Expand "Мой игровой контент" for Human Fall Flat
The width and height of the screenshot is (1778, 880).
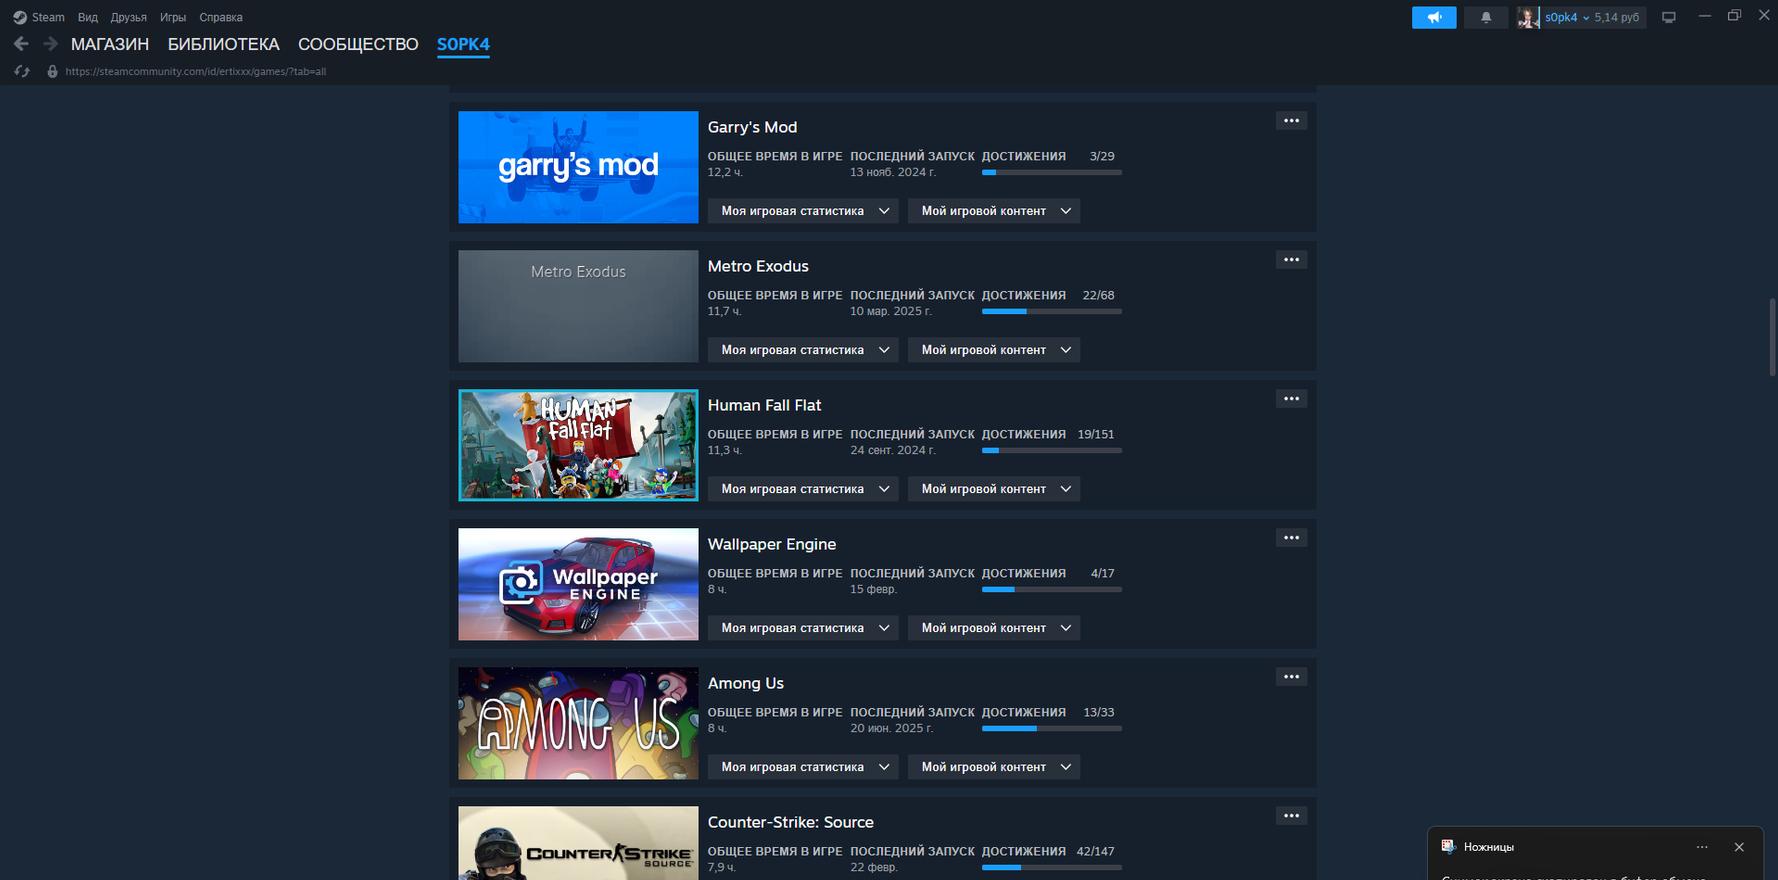click(994, 489)
